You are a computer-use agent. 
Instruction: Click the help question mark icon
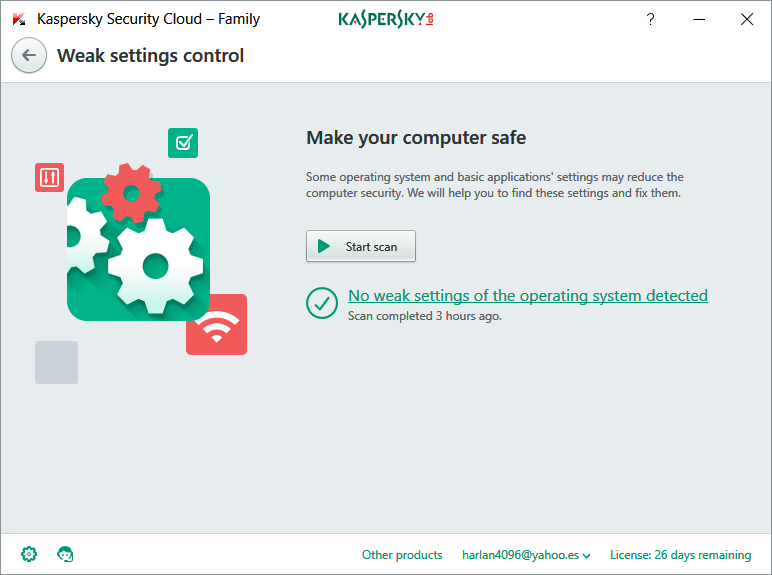pyautogui.click(x=650, y=19)
